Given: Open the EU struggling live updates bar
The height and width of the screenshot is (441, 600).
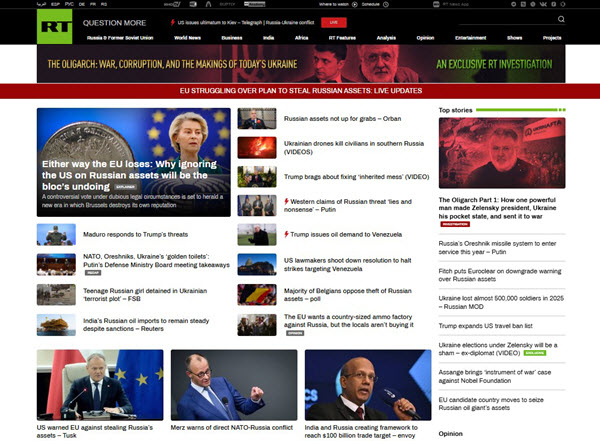Looking at the screenshot, I should pos(300,91).
